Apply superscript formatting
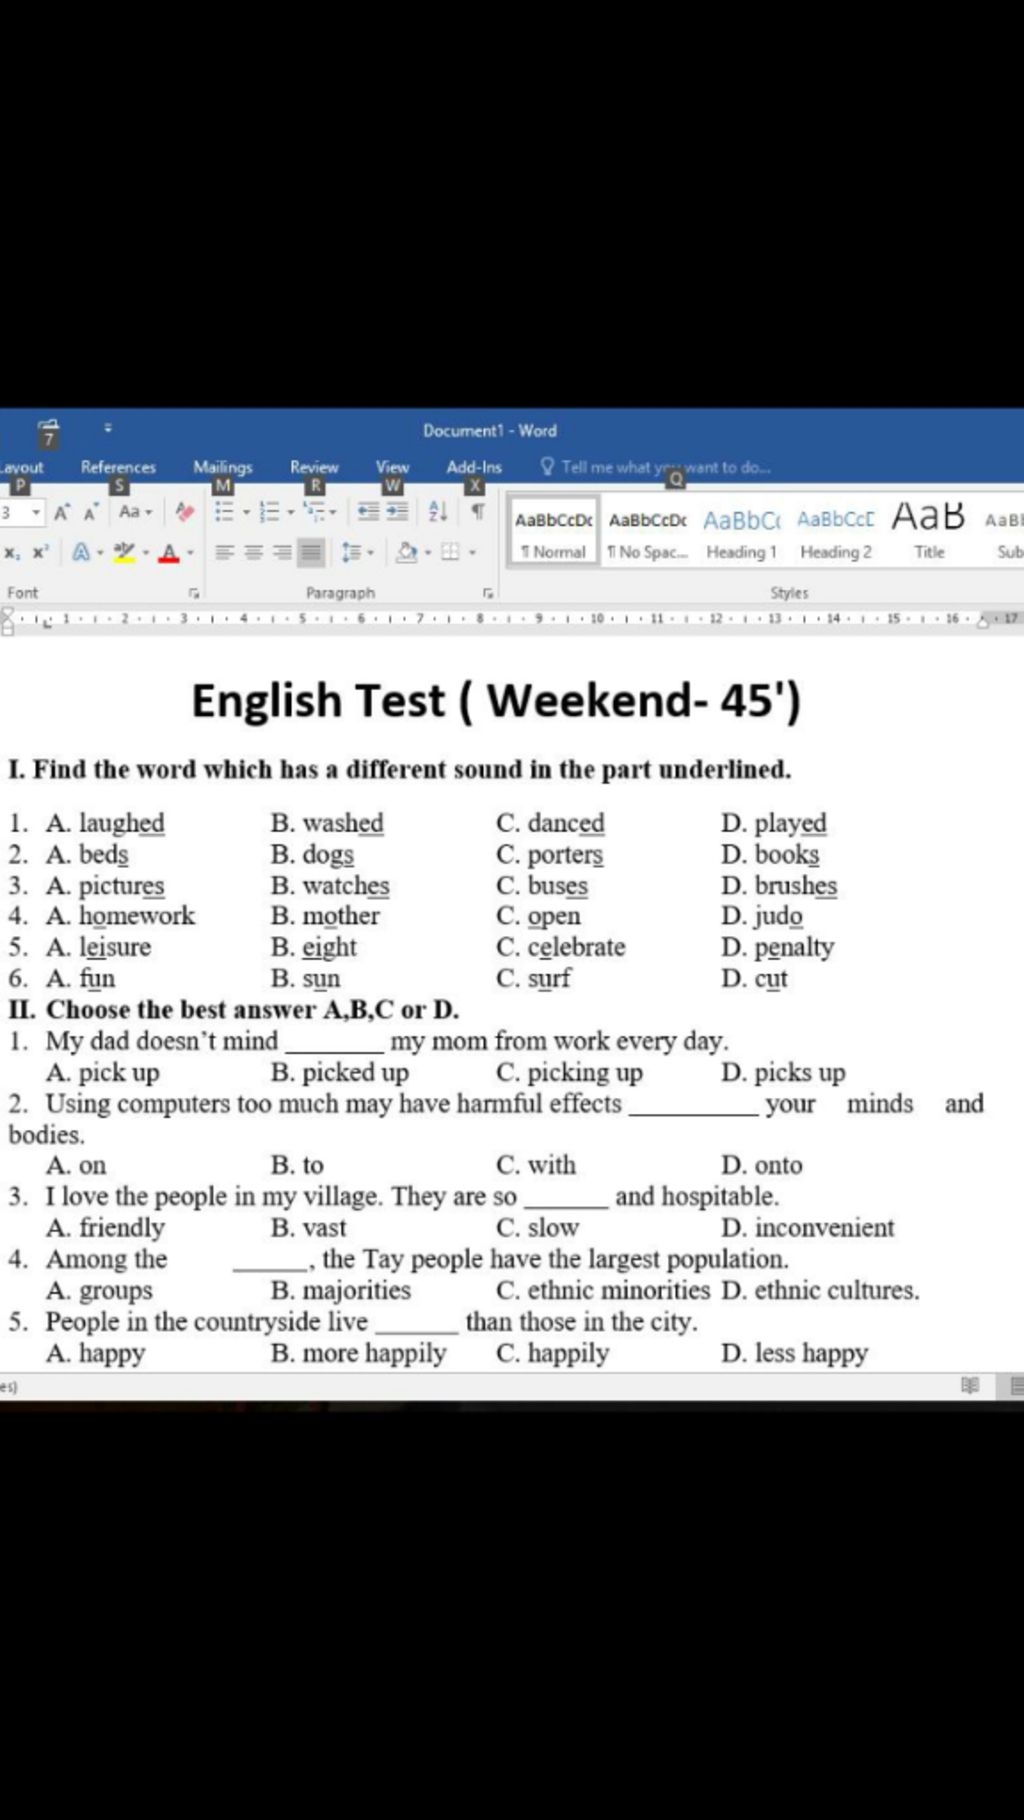Image resolution: width=1024 pixels, height=1820 pixels. [x=40, y=552]
